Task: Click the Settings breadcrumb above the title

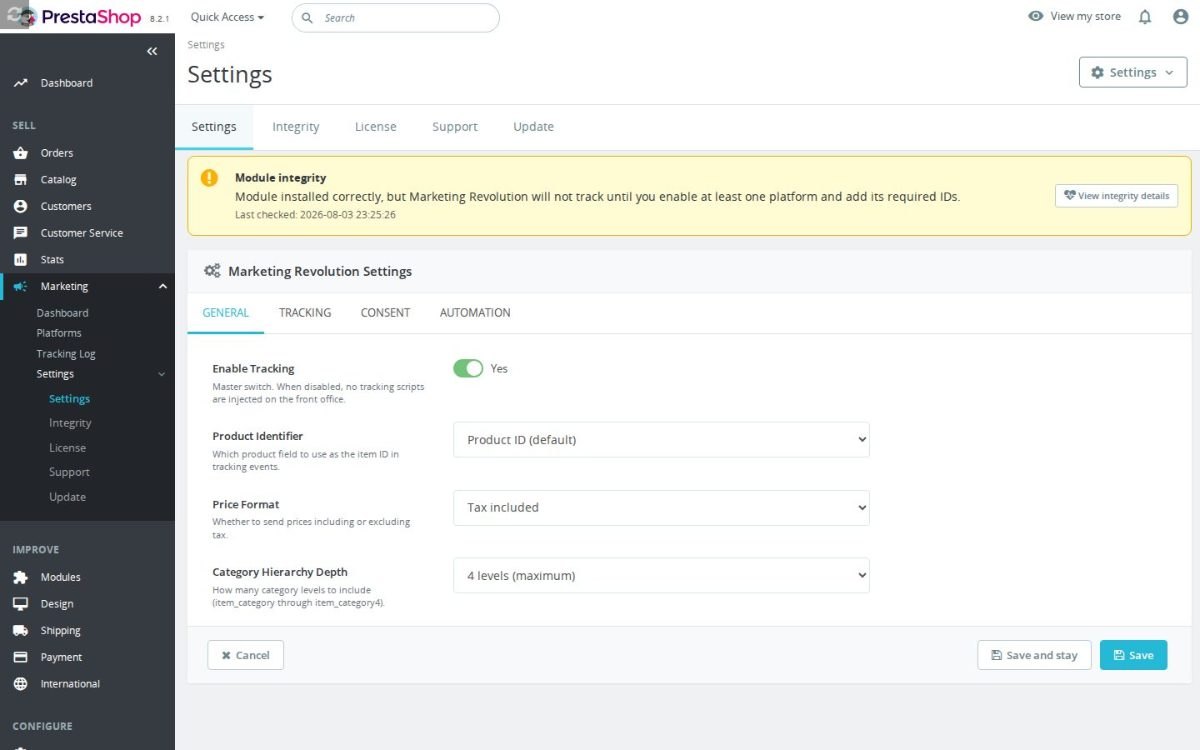Action: [206, 45]
